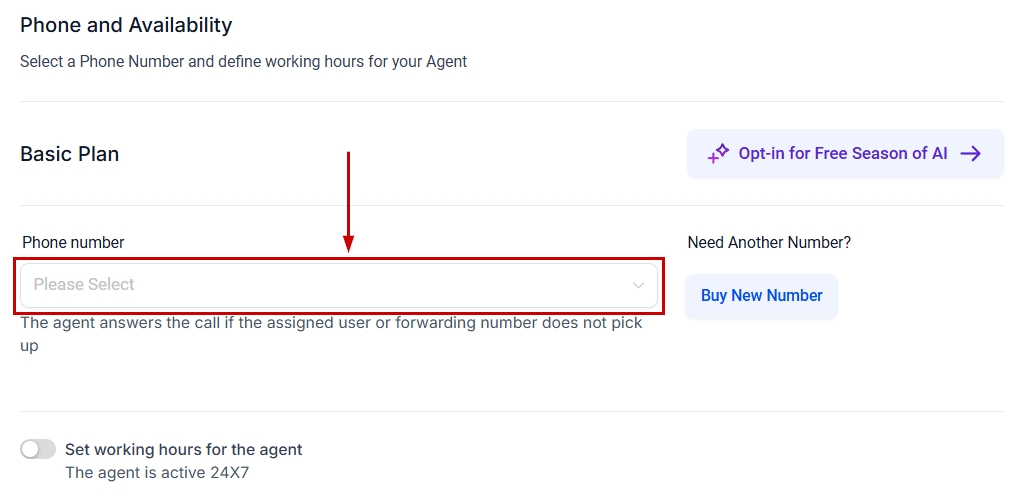
Task: Click the subtitle about defining working hours
Action: point(243,61)
